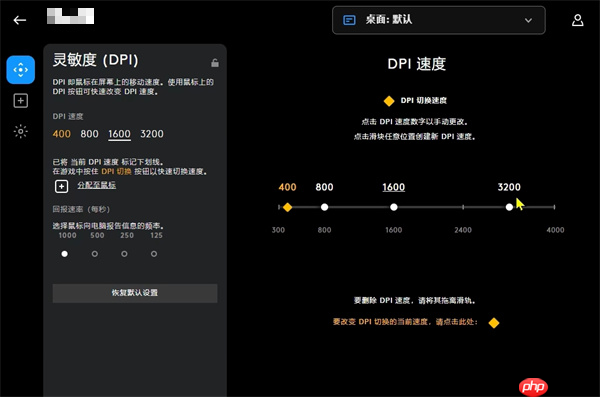Image resolution: width=600 pixels, height=397 pixels.
Task: Open the 分配至鼠标 assign link
Action: pyautogui.click(x=96, y=185)
